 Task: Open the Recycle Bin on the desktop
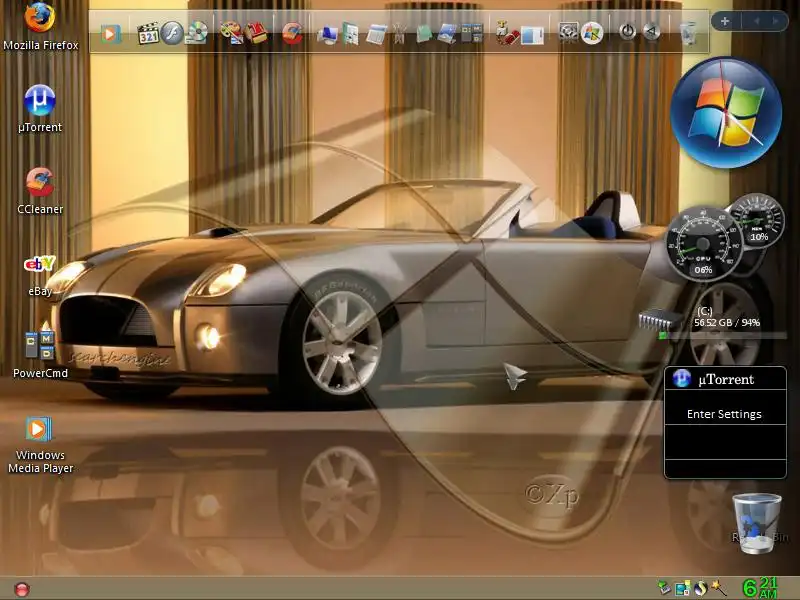[757, 523]
